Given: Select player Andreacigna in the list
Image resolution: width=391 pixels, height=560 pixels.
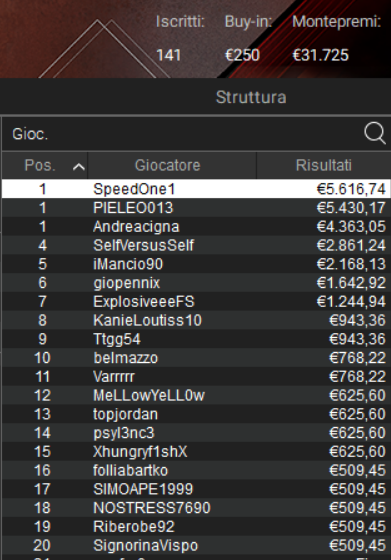Looking at the screenshot, I should click(196, 226).
